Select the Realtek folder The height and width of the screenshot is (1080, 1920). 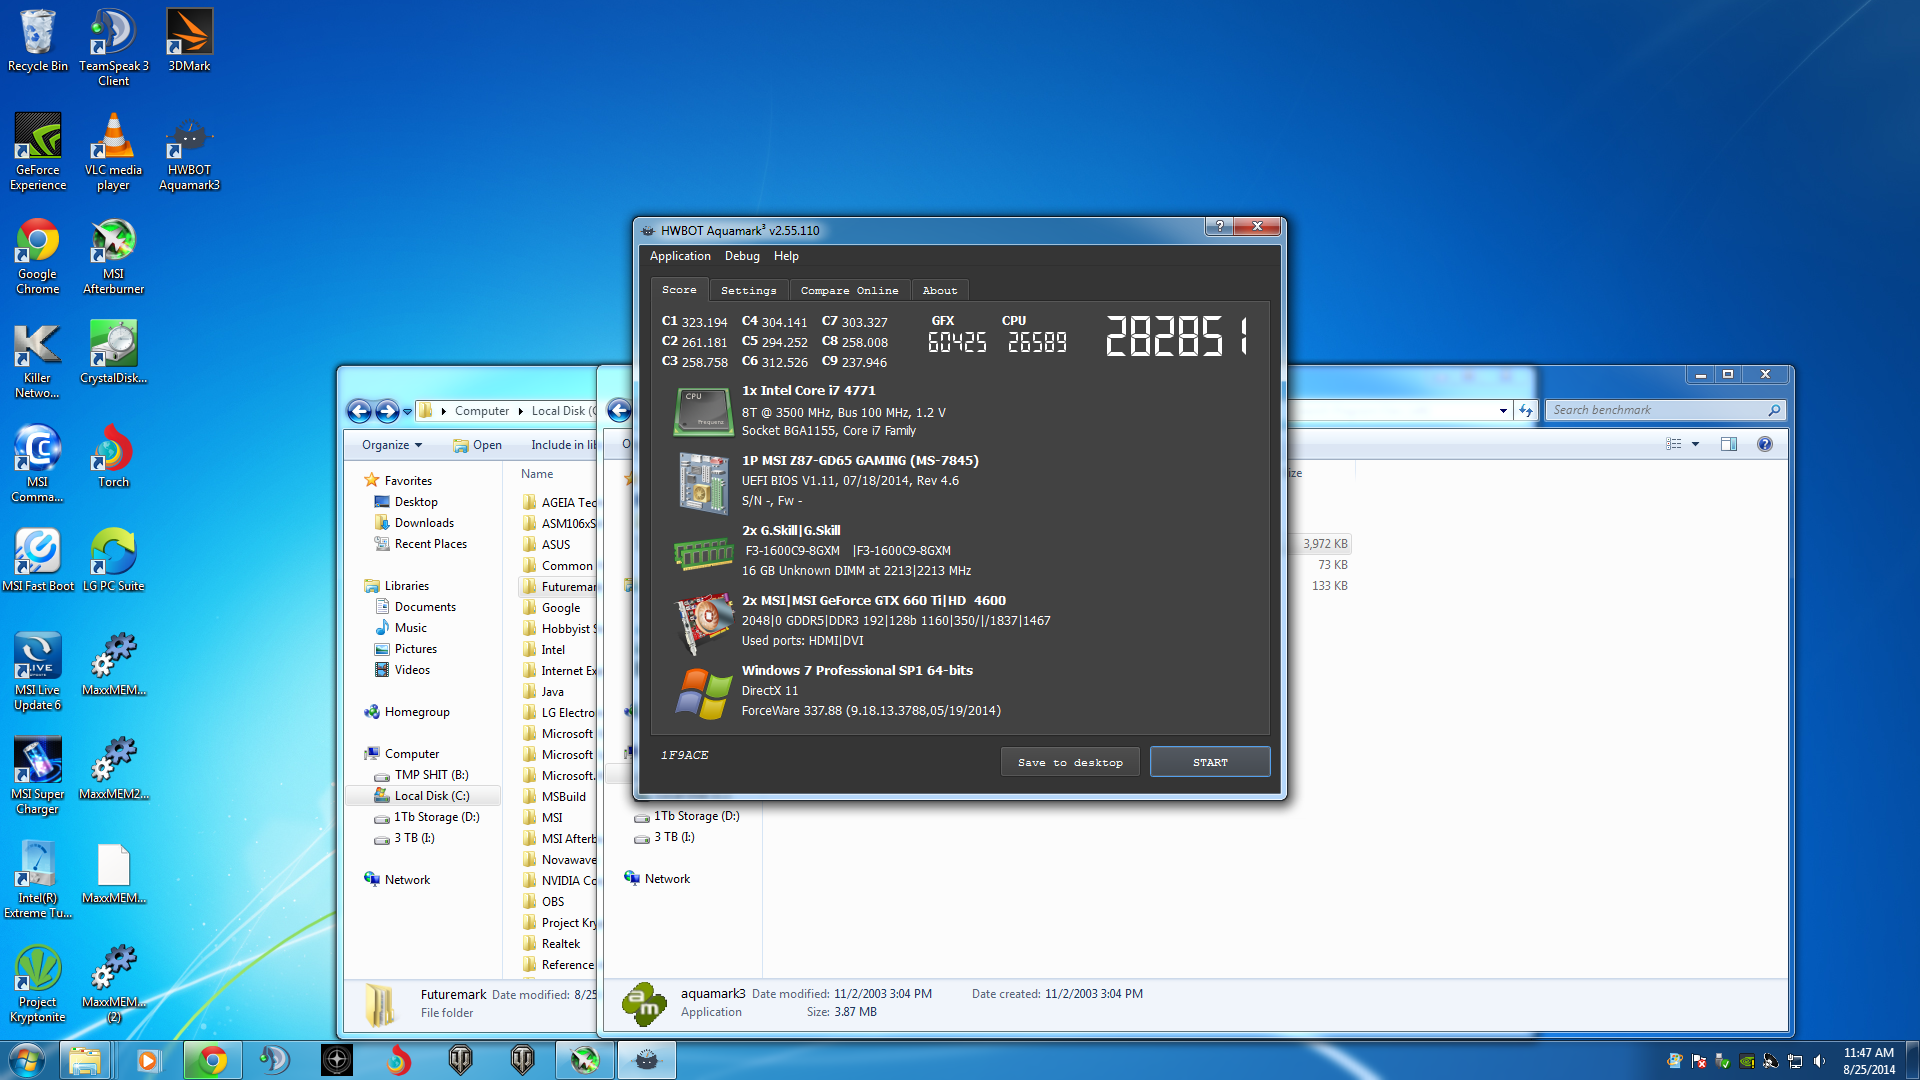560,944
